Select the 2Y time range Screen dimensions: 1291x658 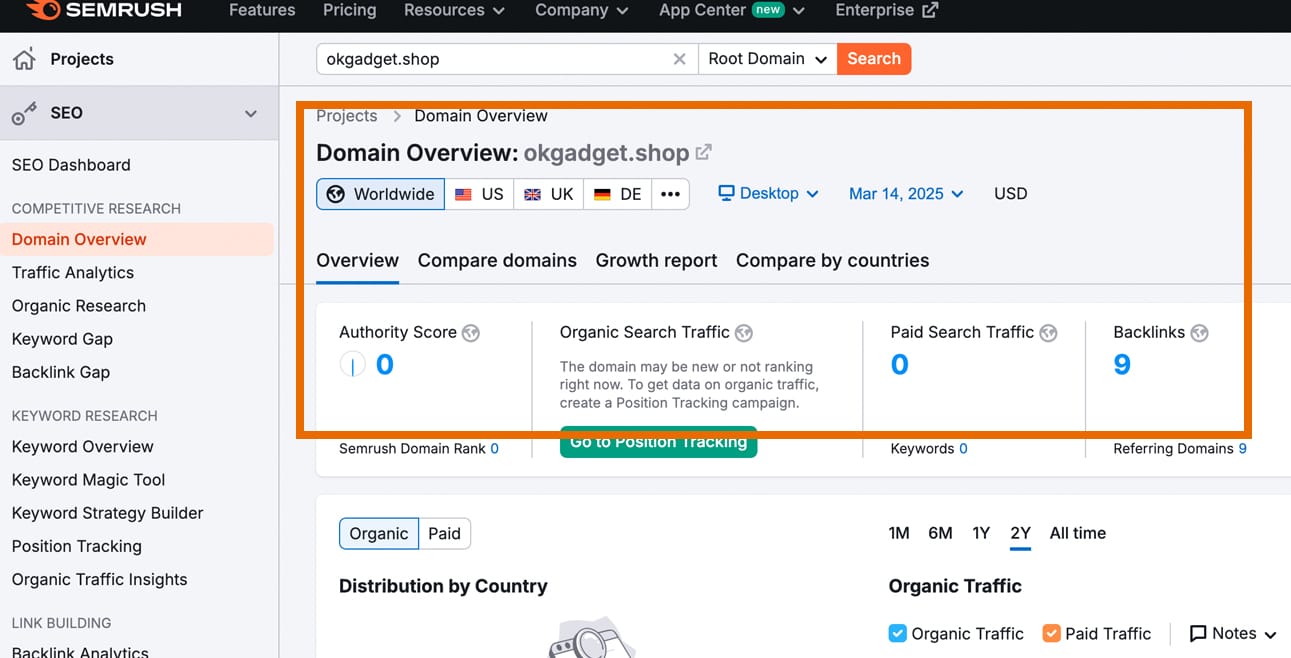click(1020, 533)
